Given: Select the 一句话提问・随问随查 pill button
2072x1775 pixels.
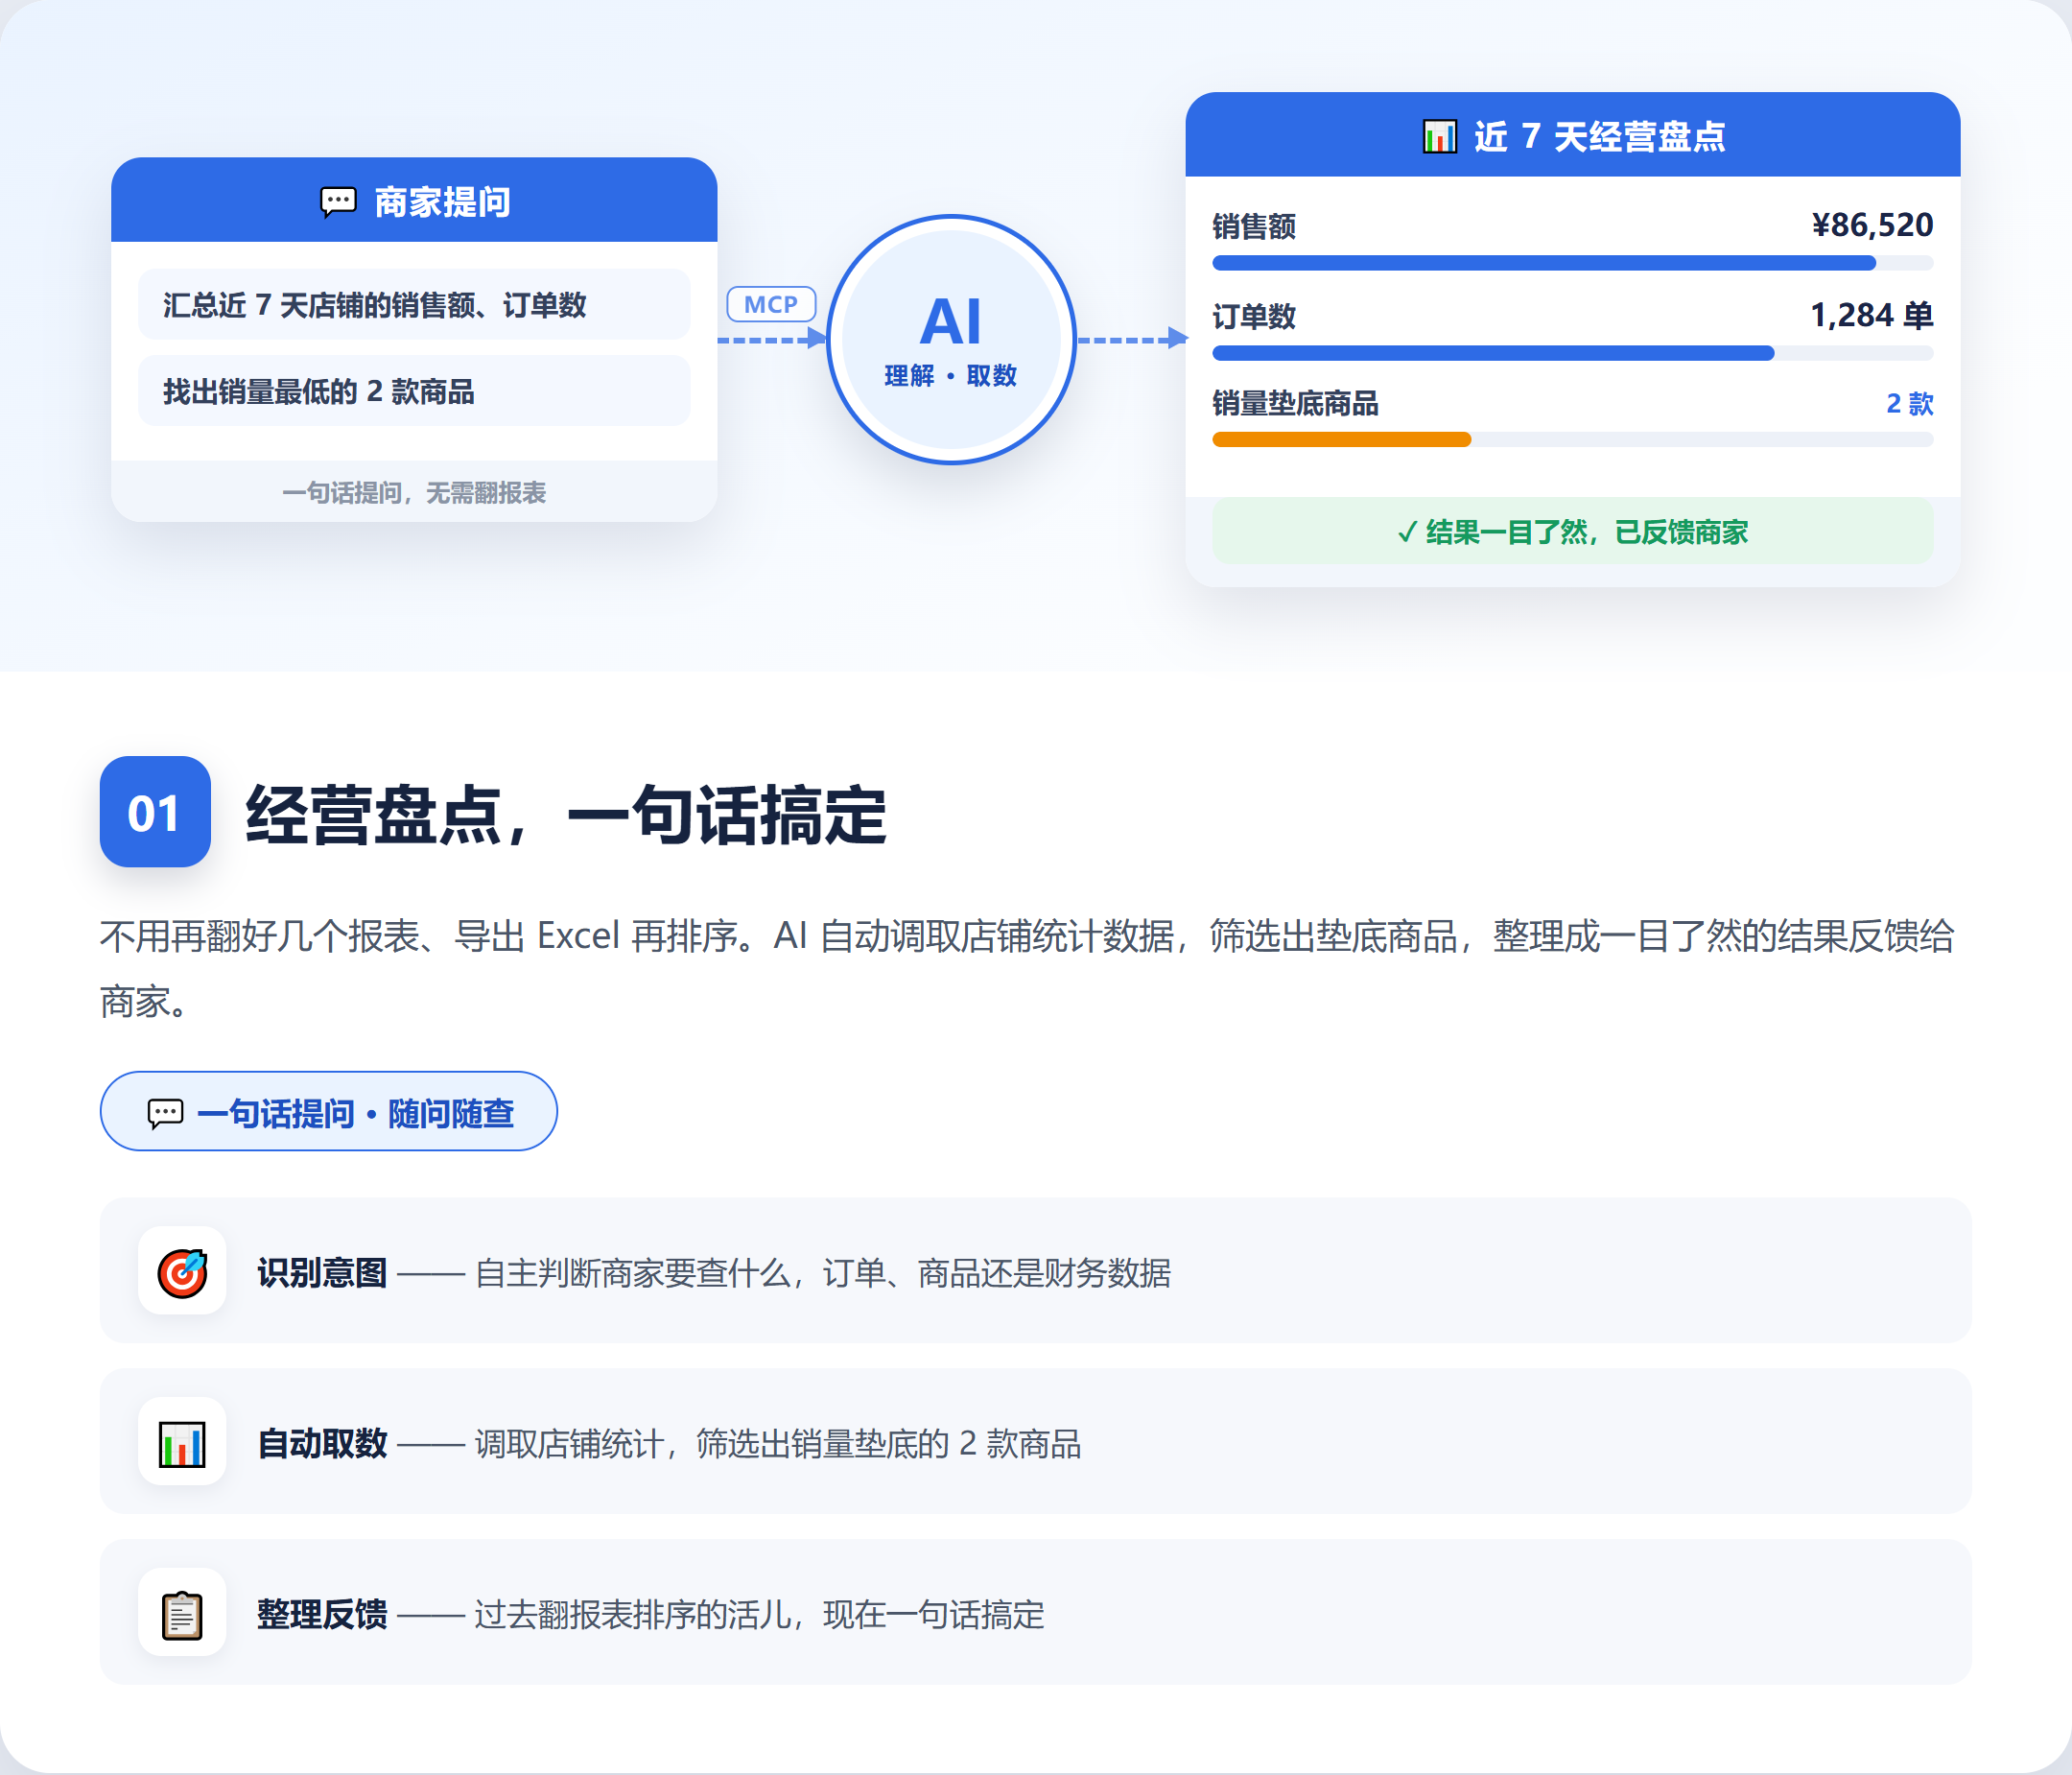Looking at the screenshot, I should (329, 1112).
